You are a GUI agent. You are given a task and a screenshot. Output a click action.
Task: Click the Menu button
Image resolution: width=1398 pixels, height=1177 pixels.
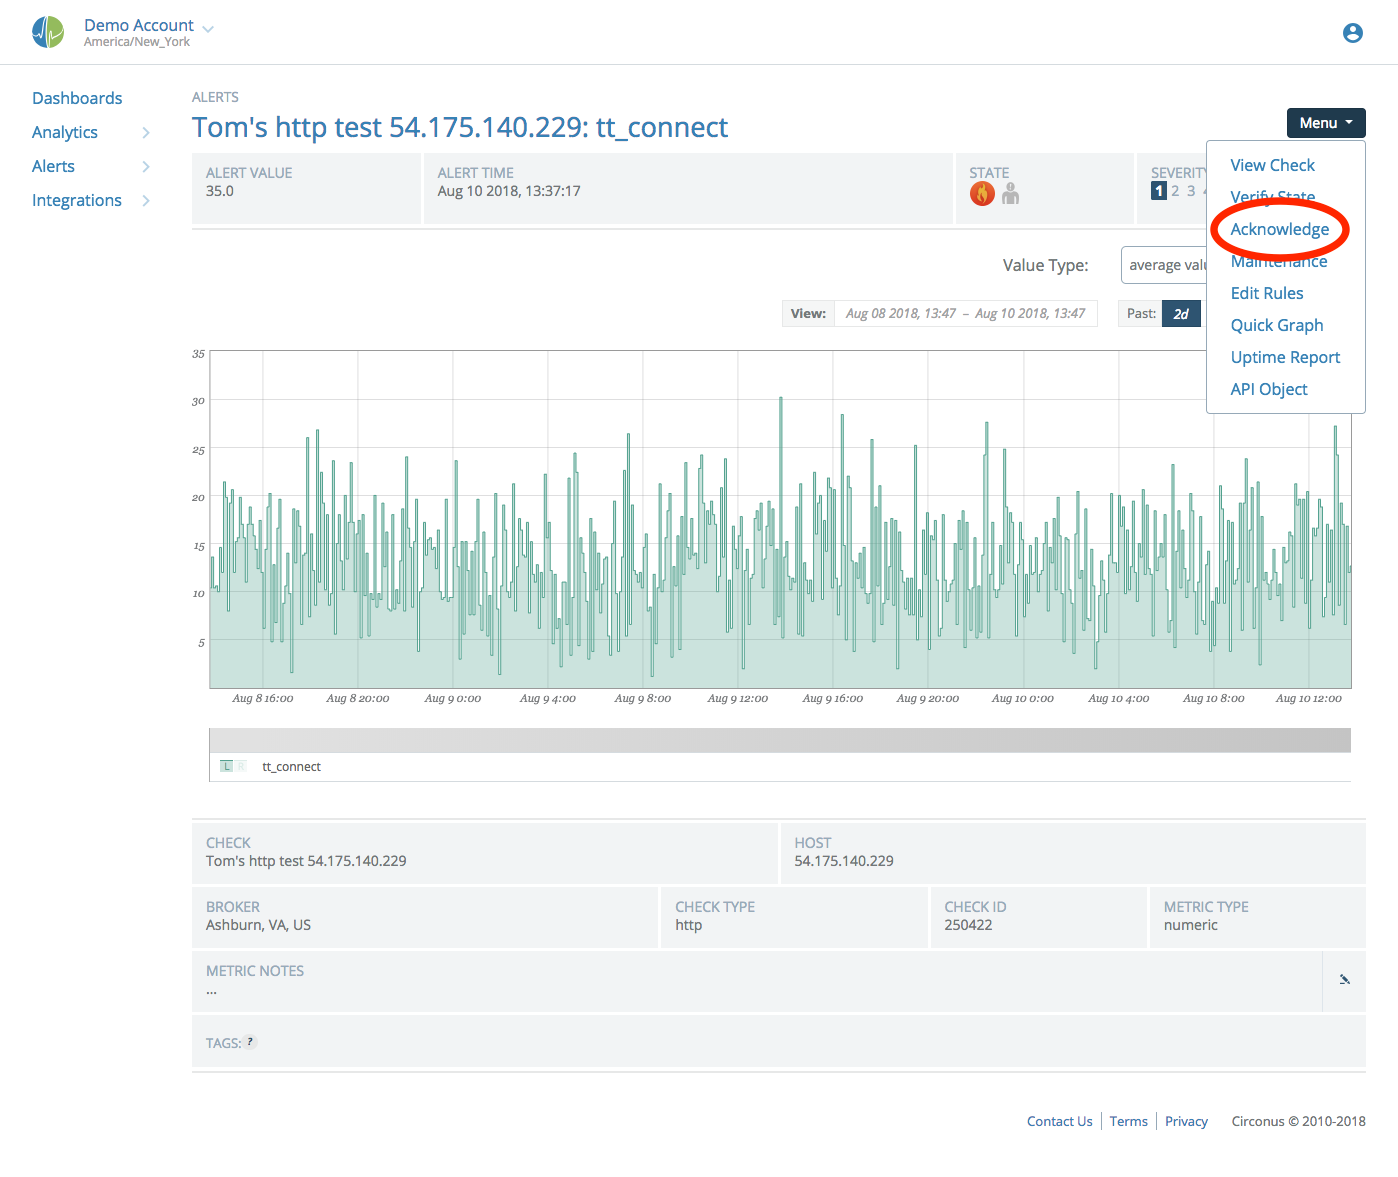click(1325, 123)
